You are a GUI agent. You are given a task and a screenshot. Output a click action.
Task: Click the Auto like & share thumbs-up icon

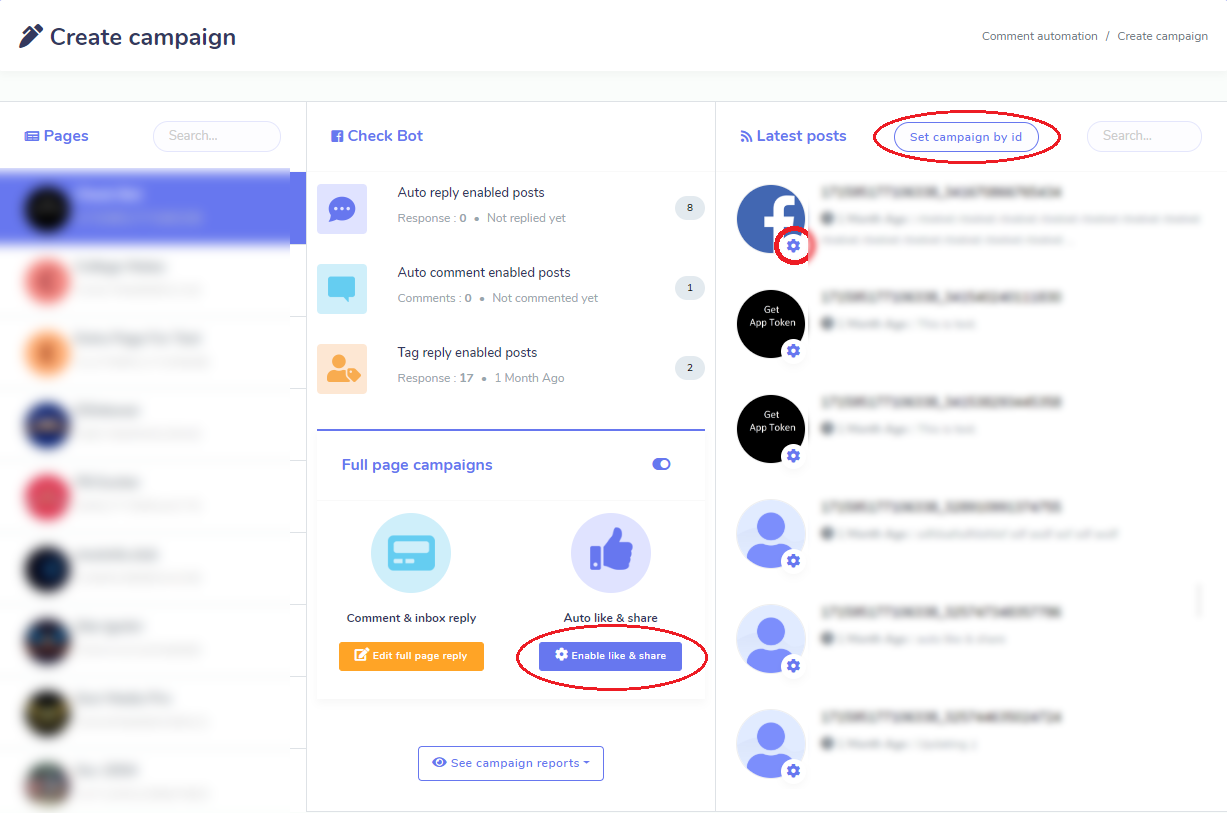(x=611, y=552)
